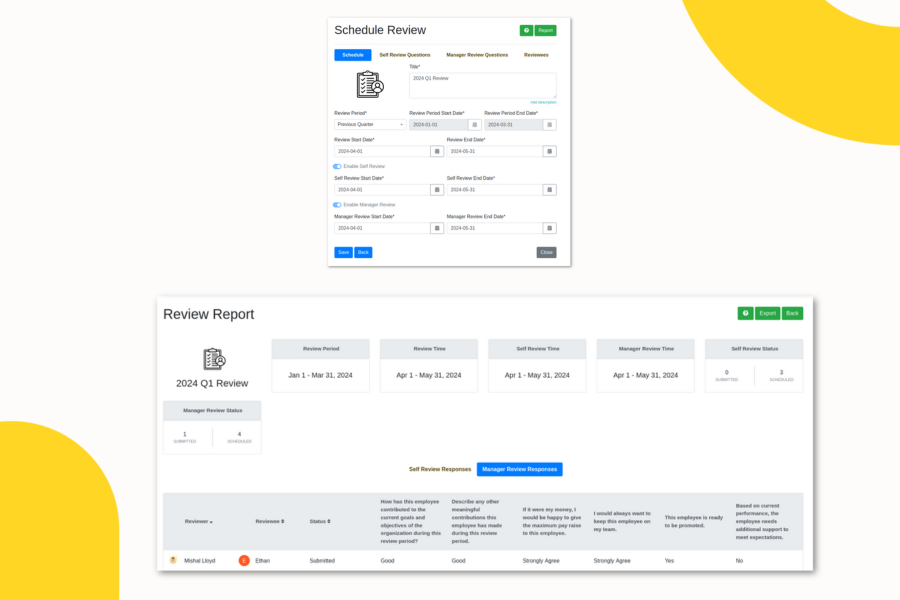This screenshot has width=900, height=600.
Task: Close the Schedule Review dialog
Action: (546, 253)
